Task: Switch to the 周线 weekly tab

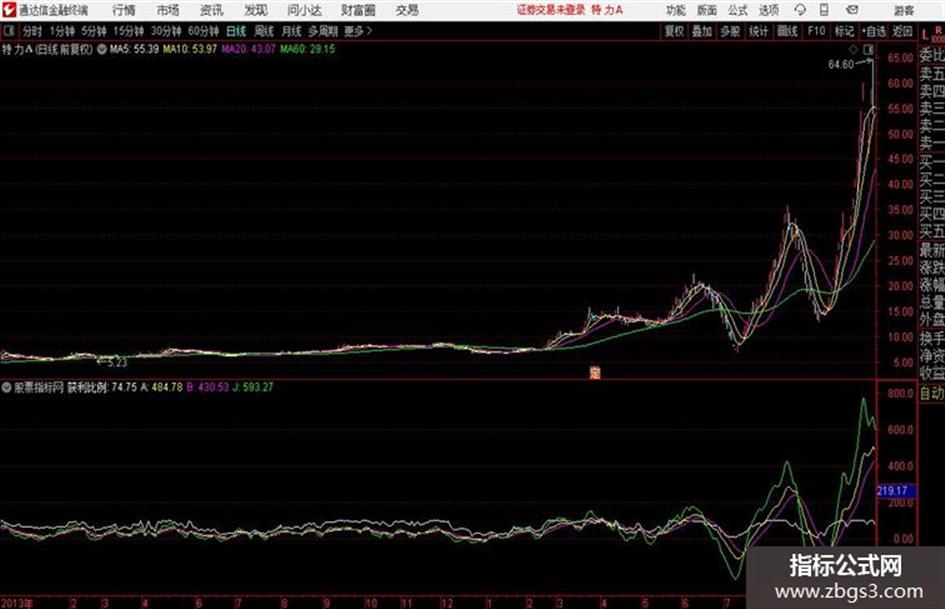Action: (x=264, y=31)
